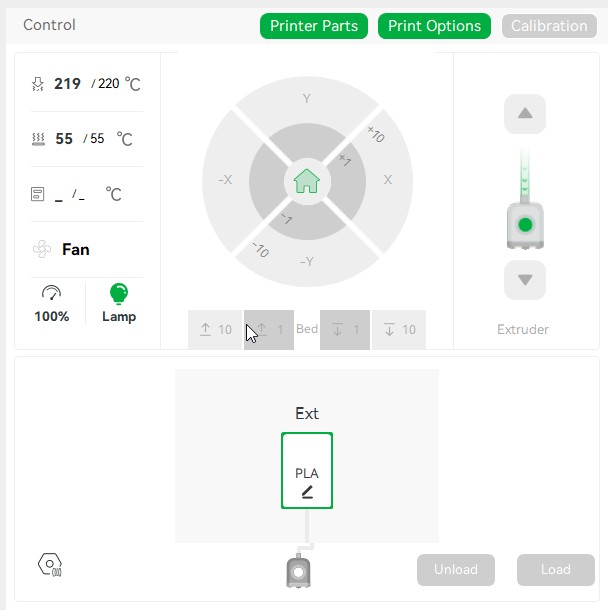This screenshot has height=610, width=608.
Task: Open the Printer Parts tab
Action: pyautogui.click(x=314, y=26)
